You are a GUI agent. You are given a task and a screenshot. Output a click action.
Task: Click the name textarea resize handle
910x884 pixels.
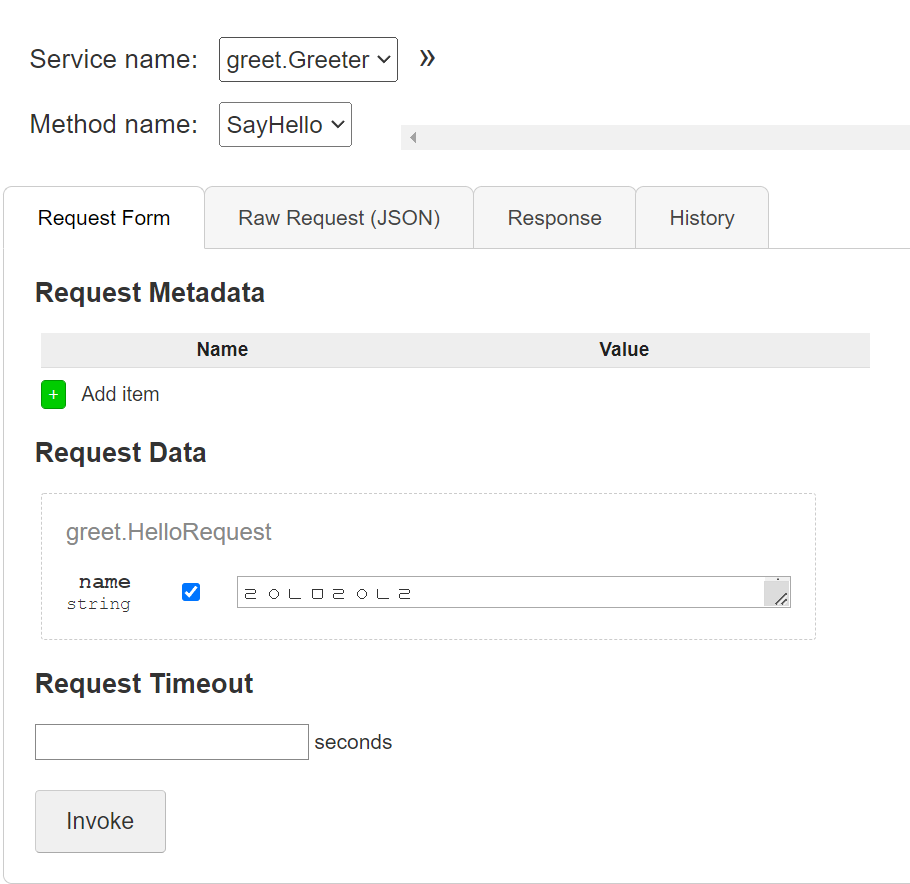(779, 596)
